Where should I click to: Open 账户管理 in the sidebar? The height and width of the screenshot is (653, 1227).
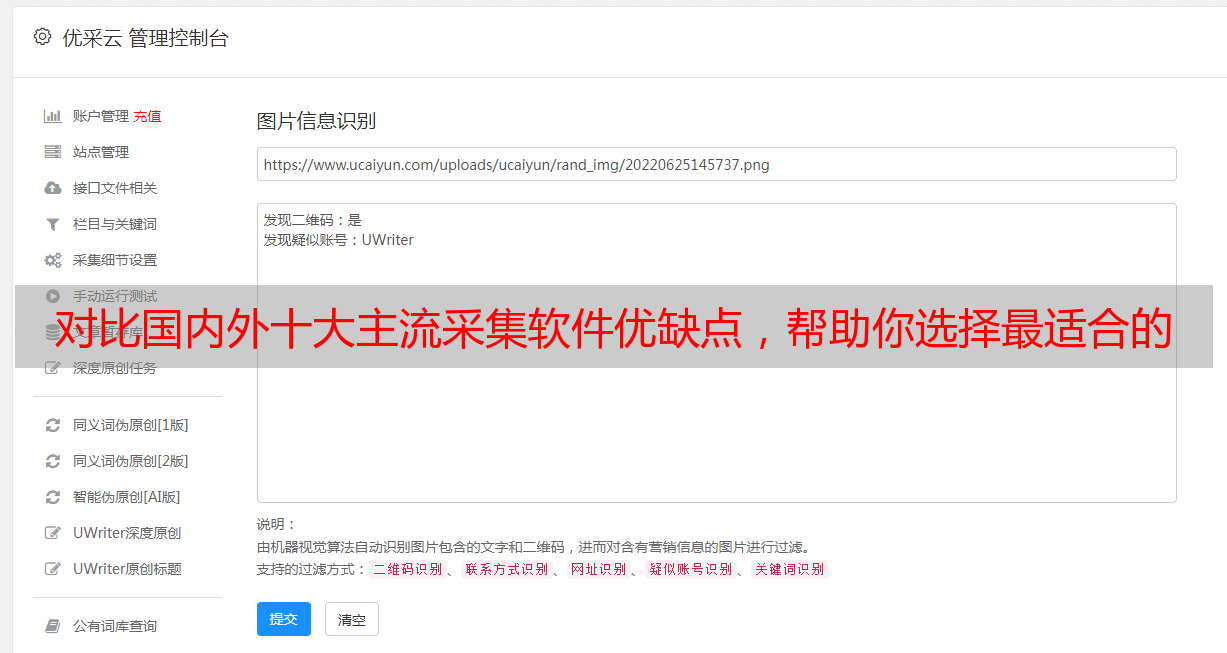click(101, 116)
